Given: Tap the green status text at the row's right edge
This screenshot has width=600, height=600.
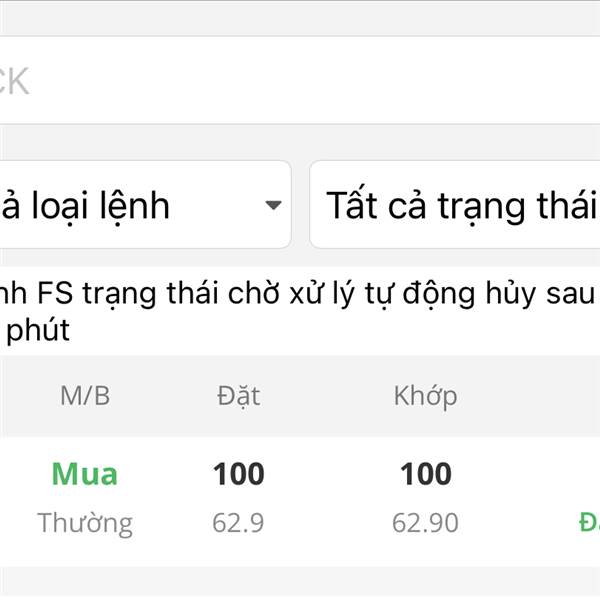Looking at the screenshot, I should point(589,521).
